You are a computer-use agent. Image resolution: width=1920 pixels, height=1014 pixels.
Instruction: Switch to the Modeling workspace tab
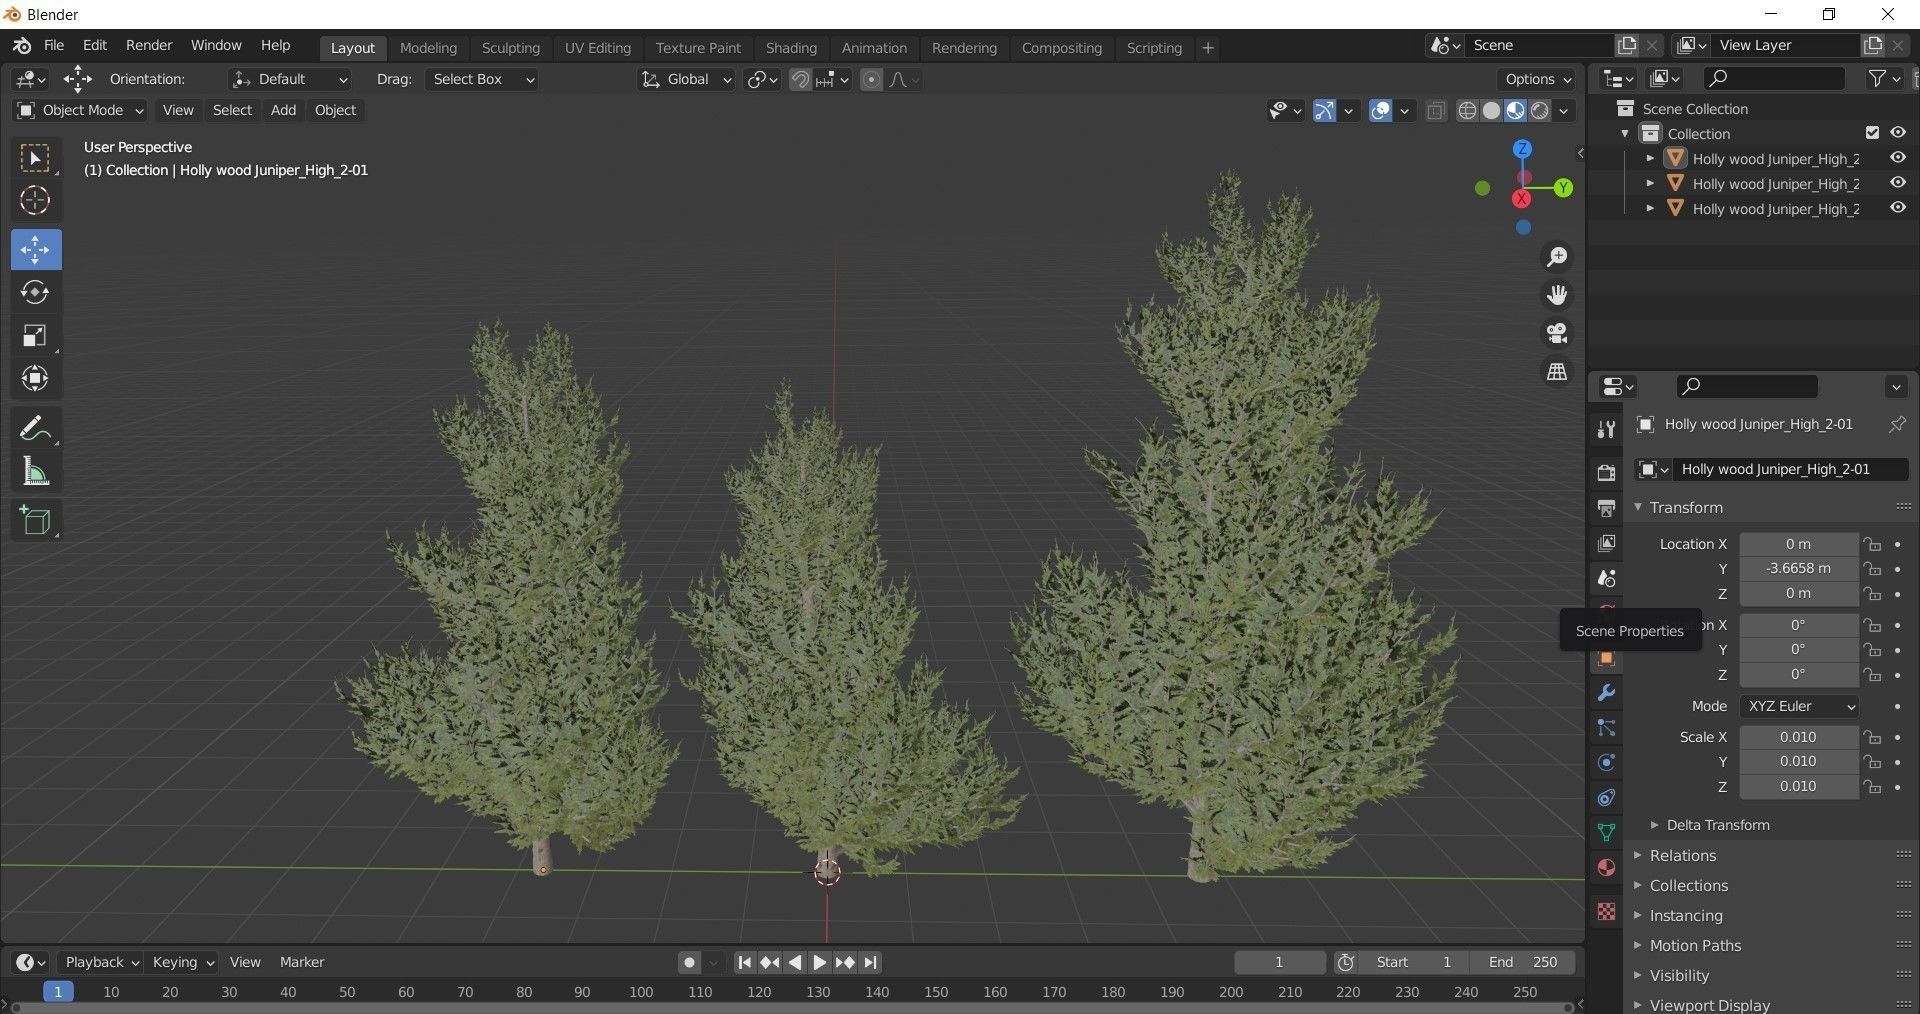point(428,47)
